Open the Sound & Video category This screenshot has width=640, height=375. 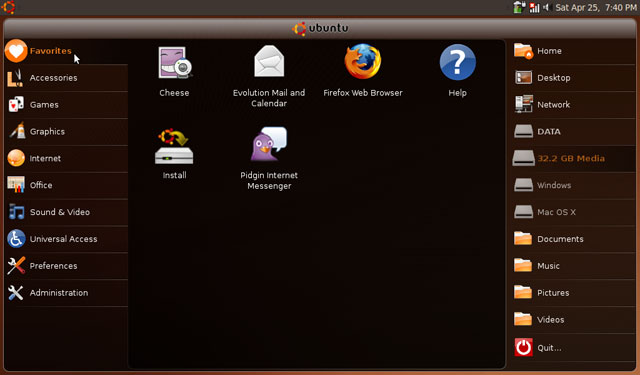pyautogui.click(x=66, y=212)
